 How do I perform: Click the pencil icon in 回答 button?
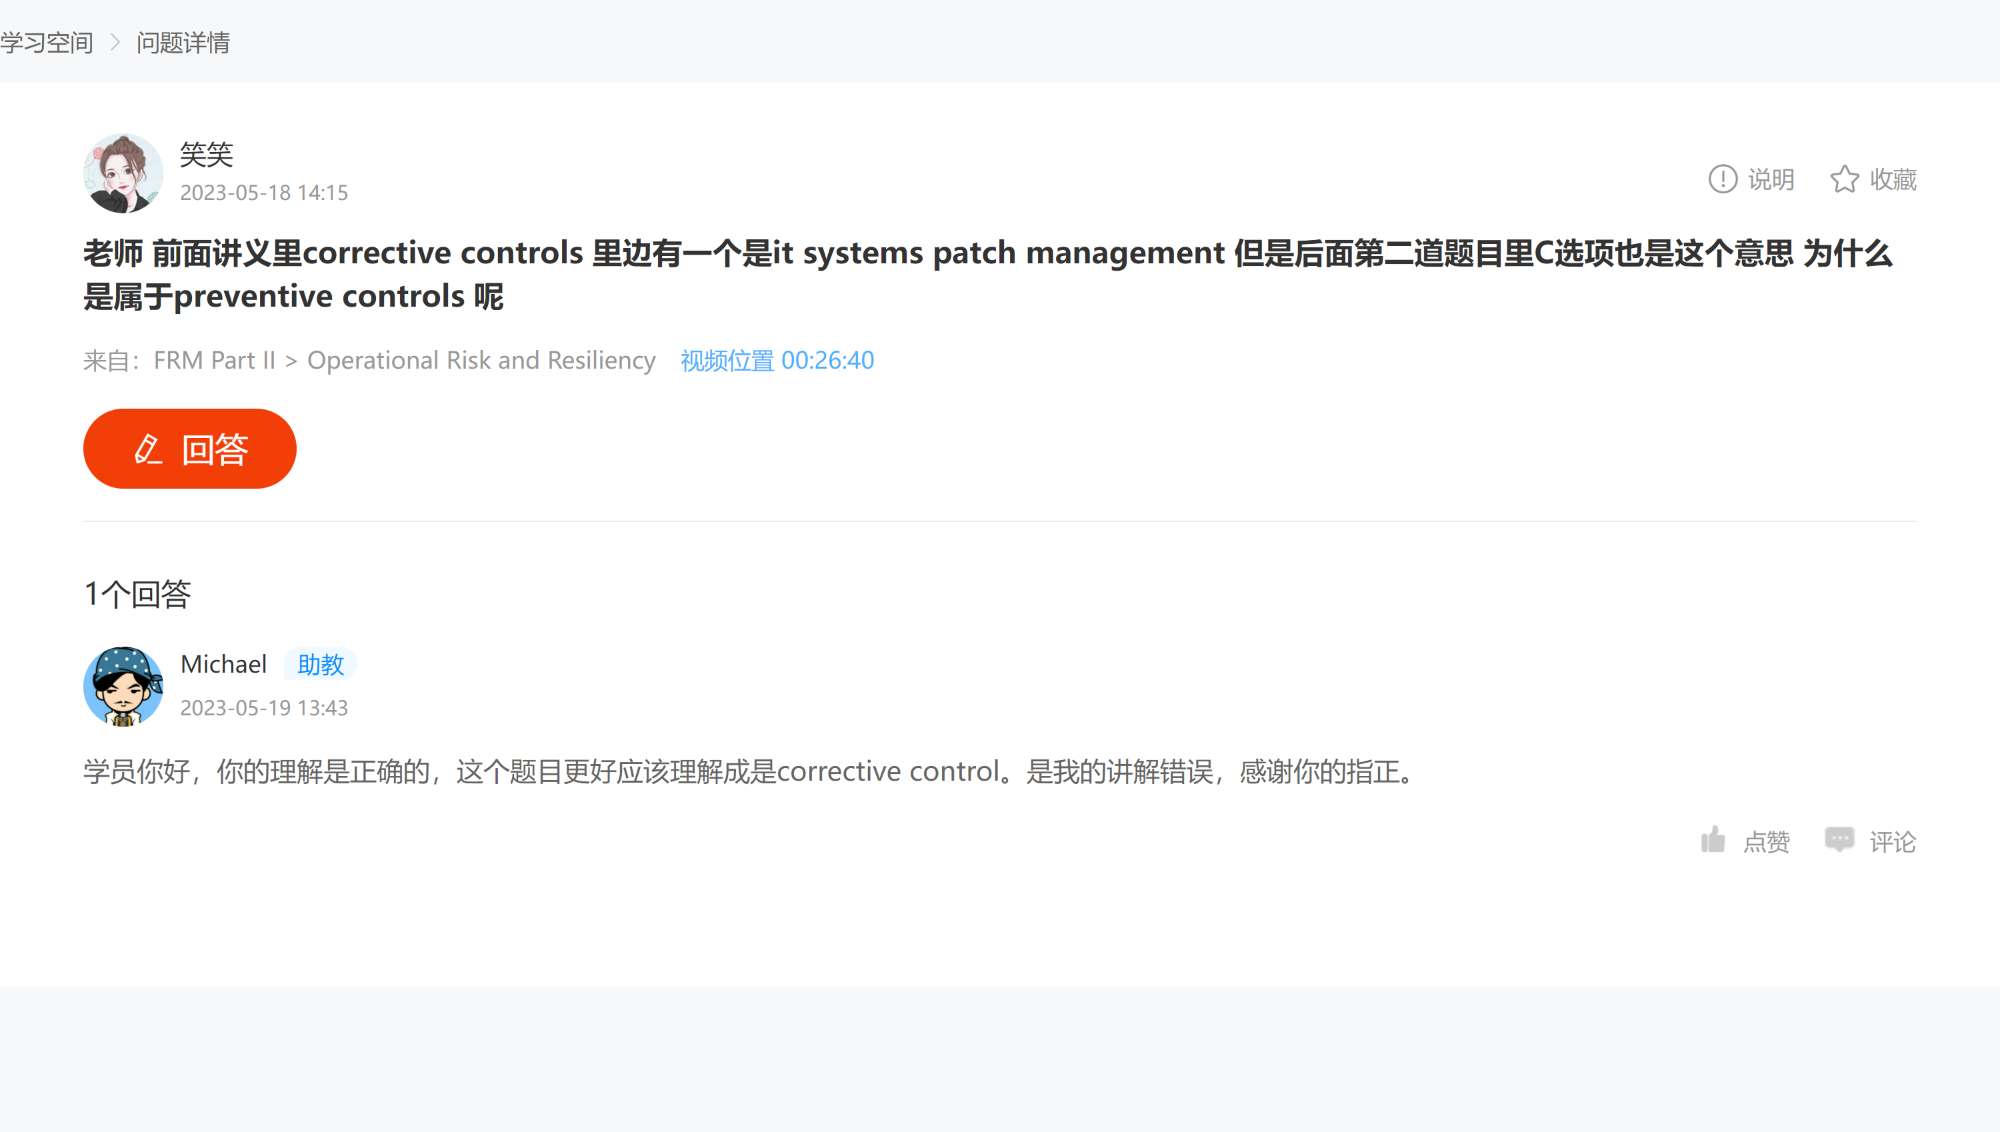pyautogui.click(x=148, y=449)
